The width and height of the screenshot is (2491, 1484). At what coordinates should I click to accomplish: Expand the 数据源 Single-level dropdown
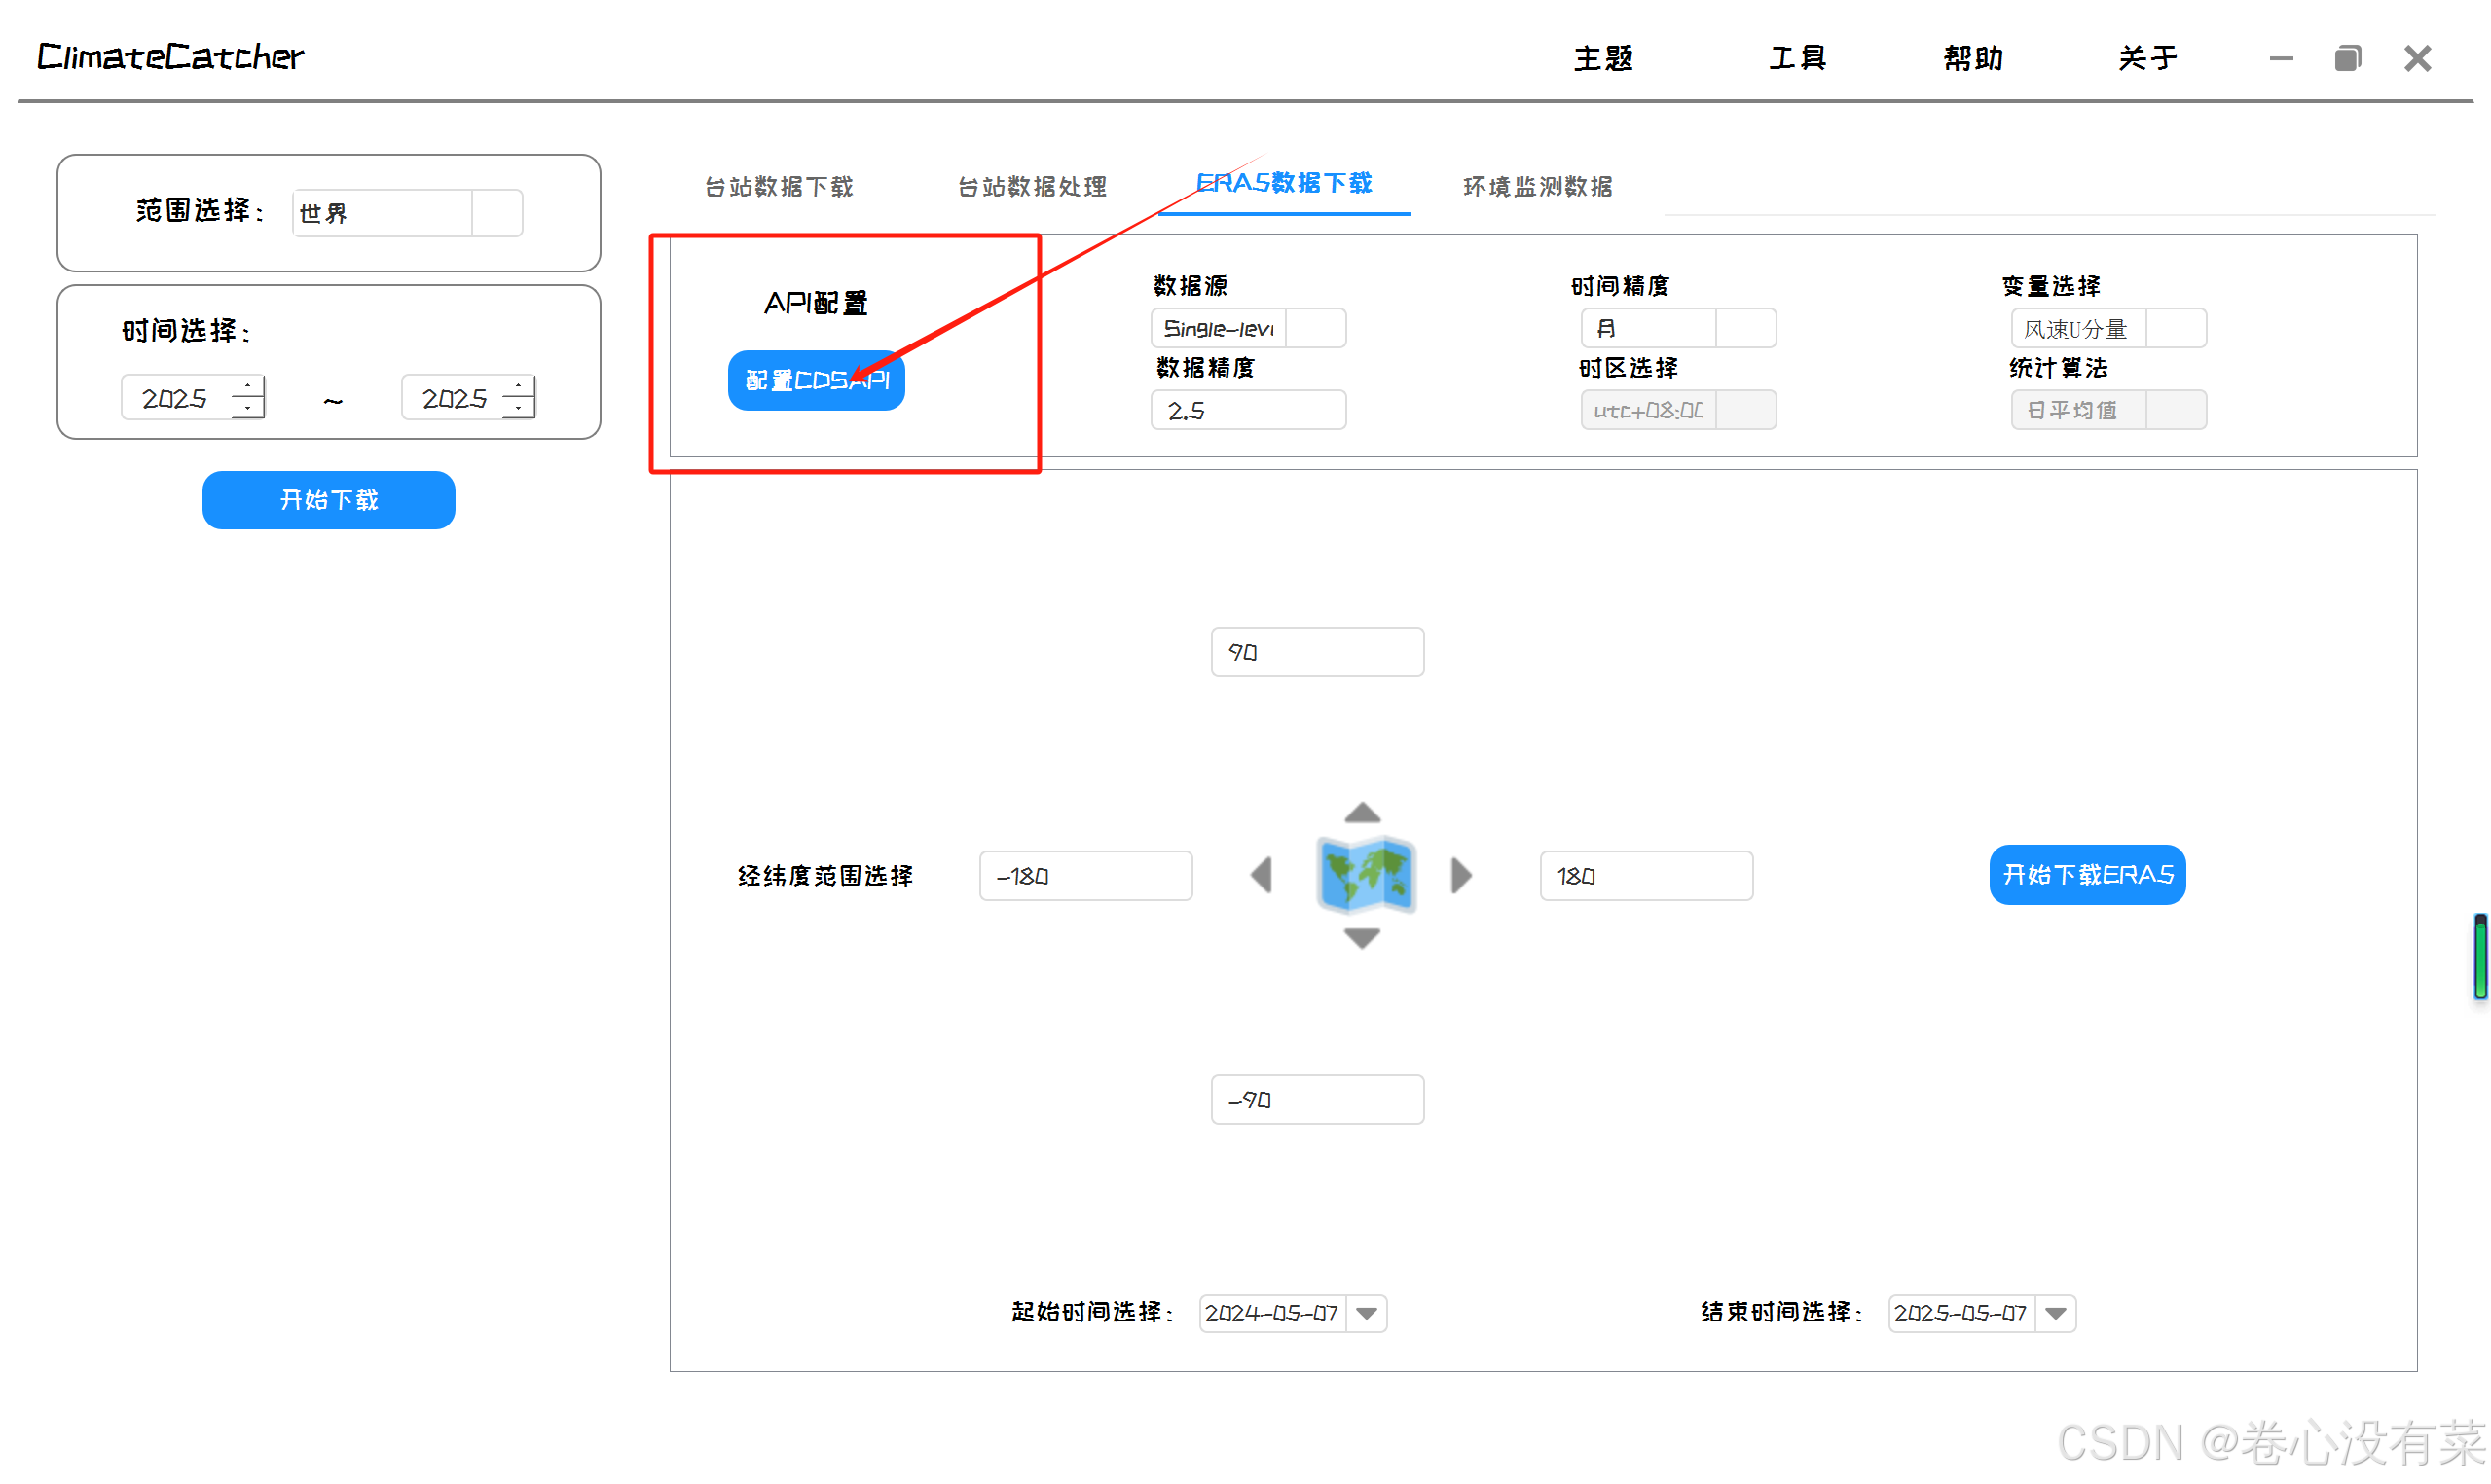[x=1316, y=329]
